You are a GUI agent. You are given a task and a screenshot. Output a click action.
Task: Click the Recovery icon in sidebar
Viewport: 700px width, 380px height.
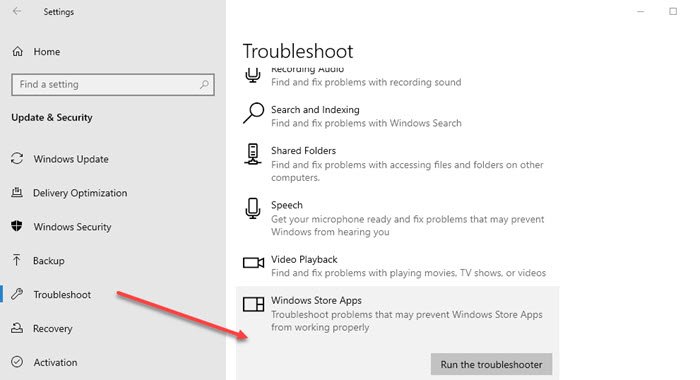[17, 328]
